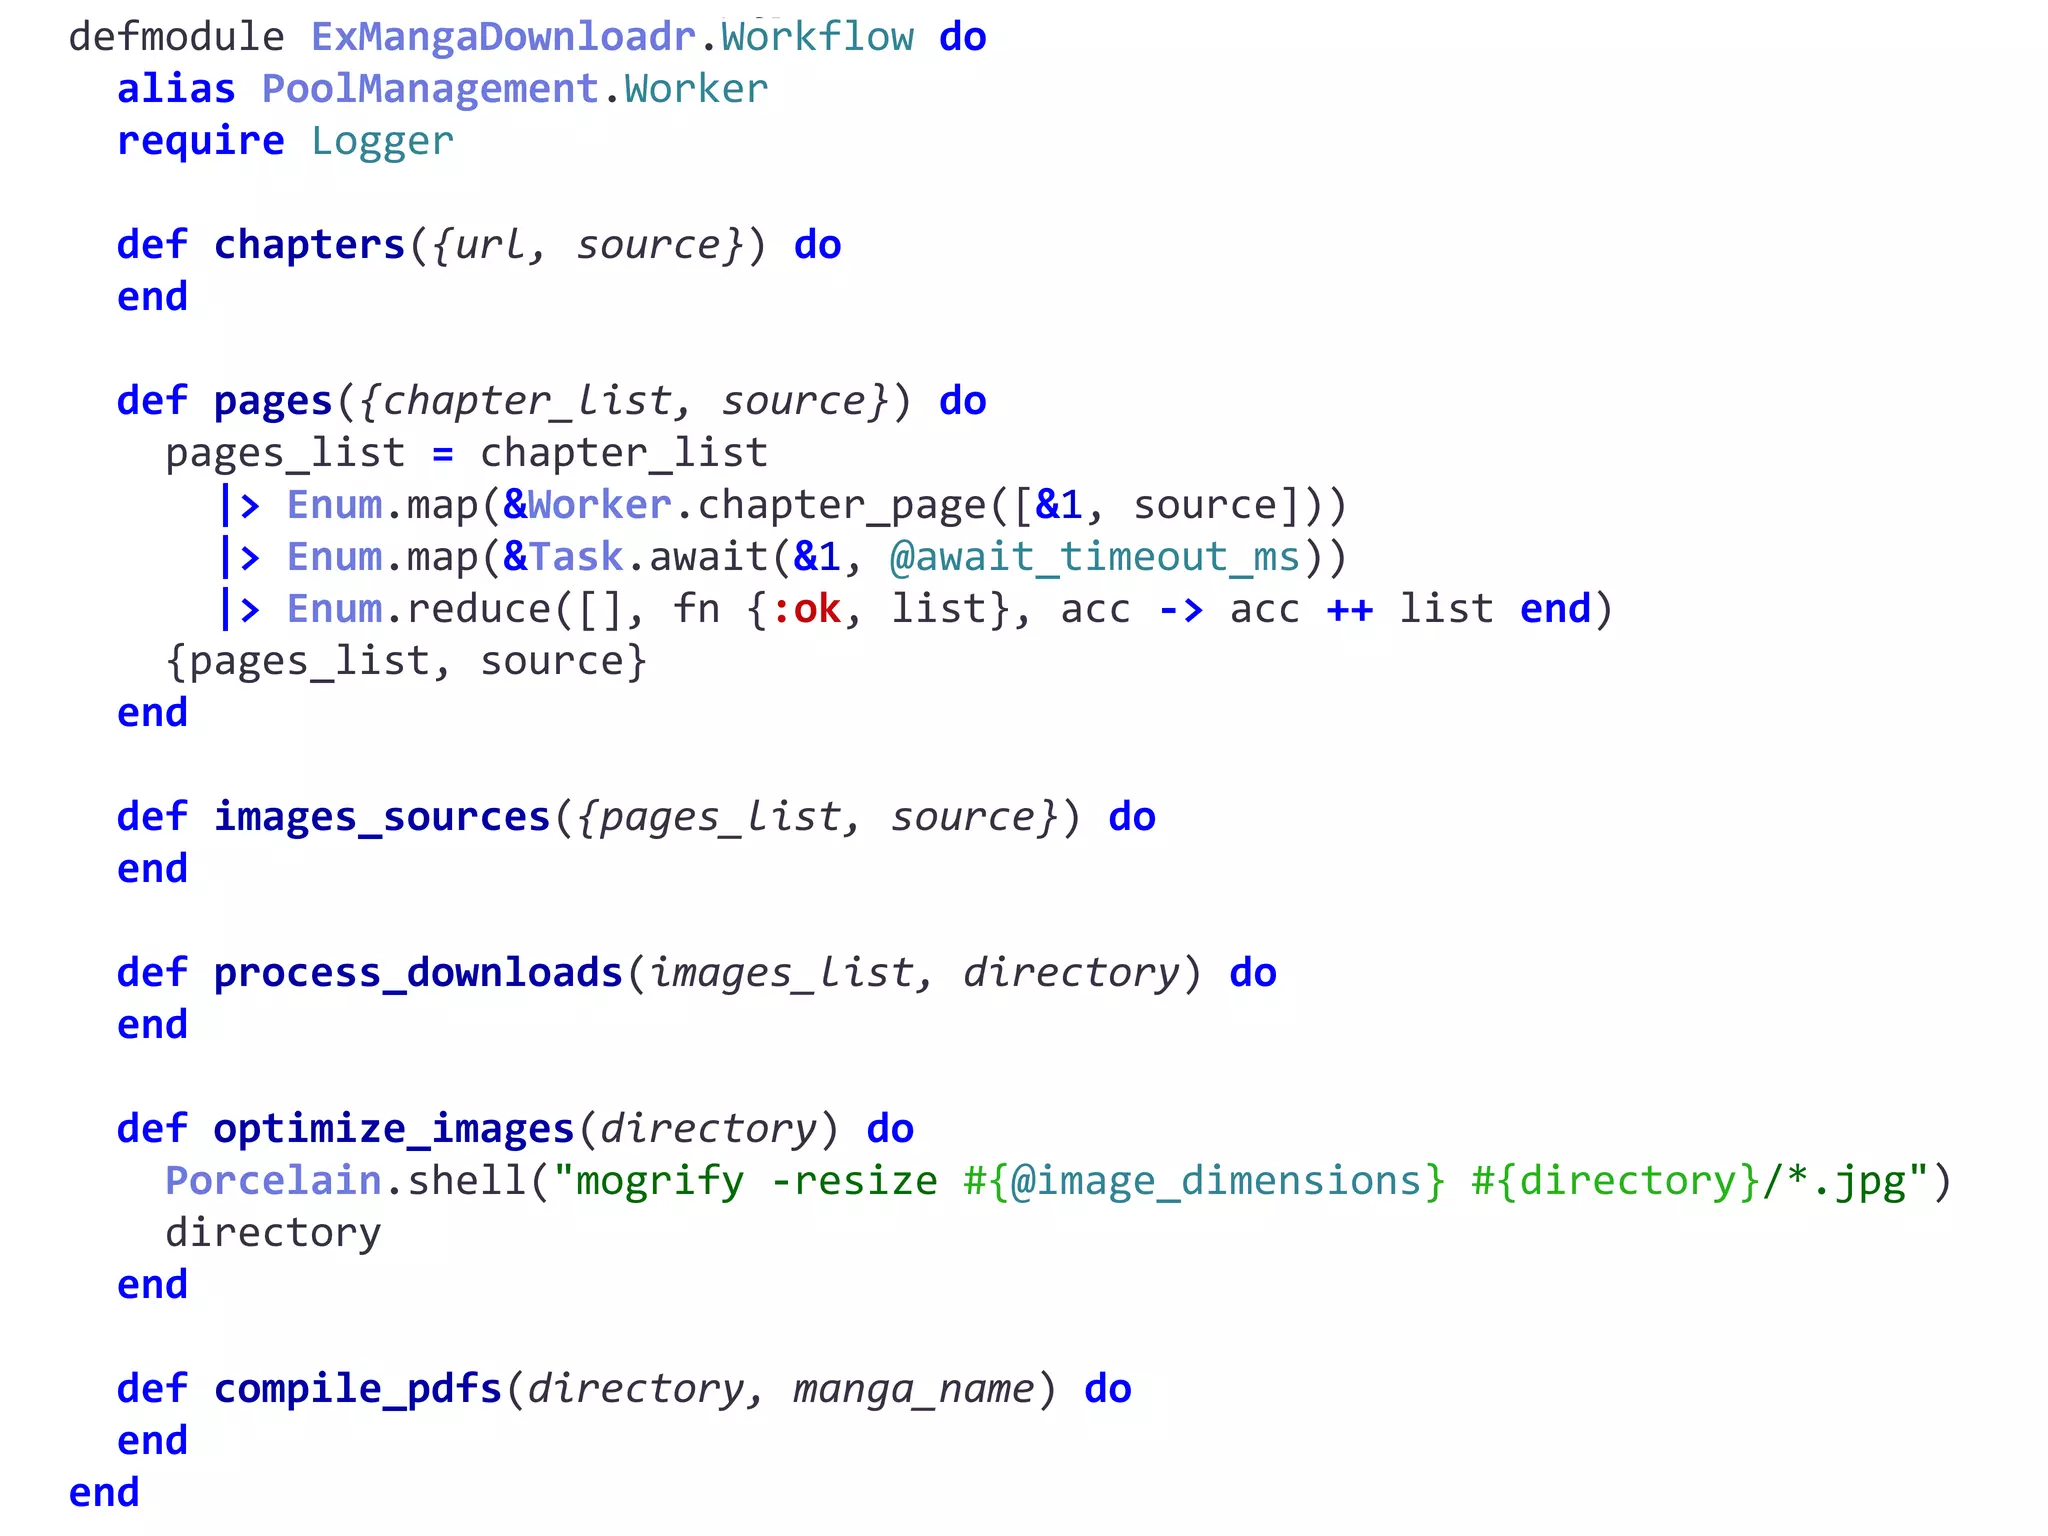Click Porcelain in the shell call
Viewport: 2048px width, 1536px height.
click(274, 1181)
